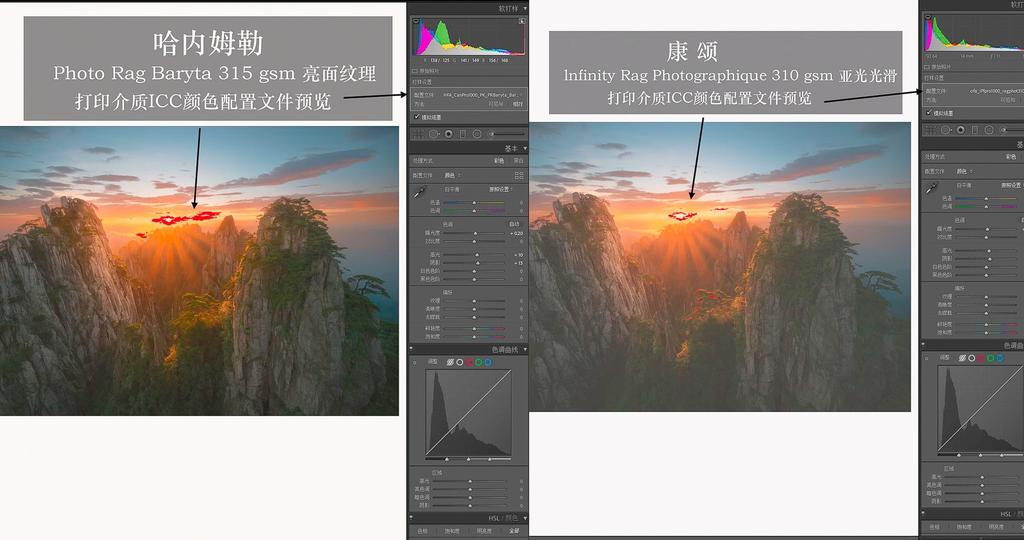The image size is (1024, 540).
Task: Select the red eye correction tool in left panel
Action: point(449,134)
